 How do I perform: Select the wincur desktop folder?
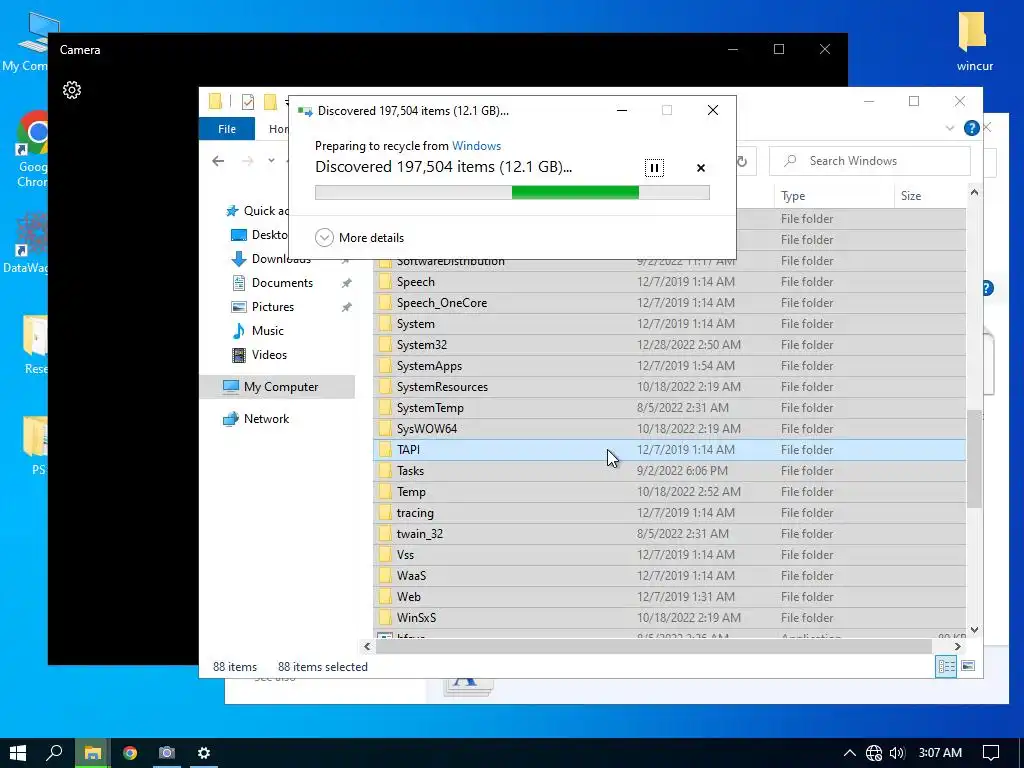pyautogui.click(x=974, y=41)
